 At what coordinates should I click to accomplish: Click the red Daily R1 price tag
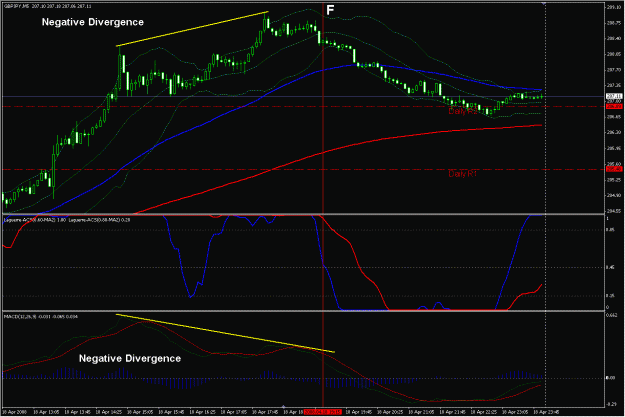pos(614,169)
